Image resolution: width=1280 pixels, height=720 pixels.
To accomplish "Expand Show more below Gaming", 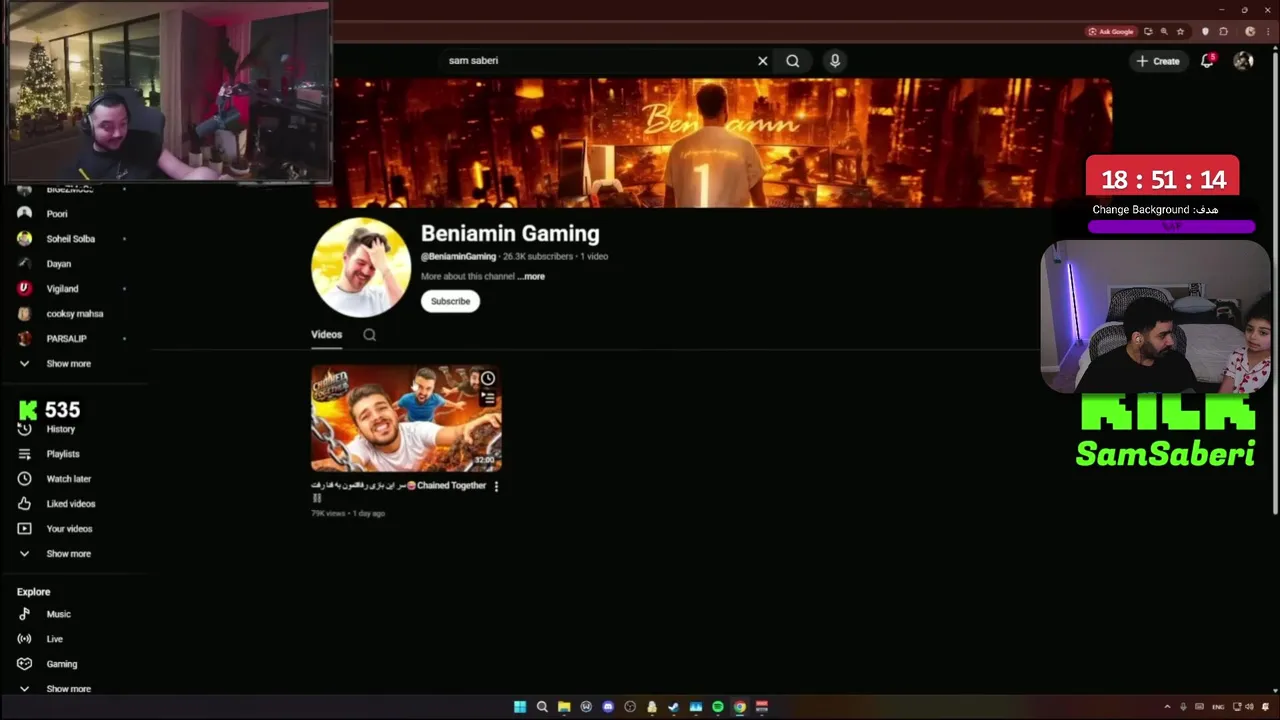I will (70, 689).
